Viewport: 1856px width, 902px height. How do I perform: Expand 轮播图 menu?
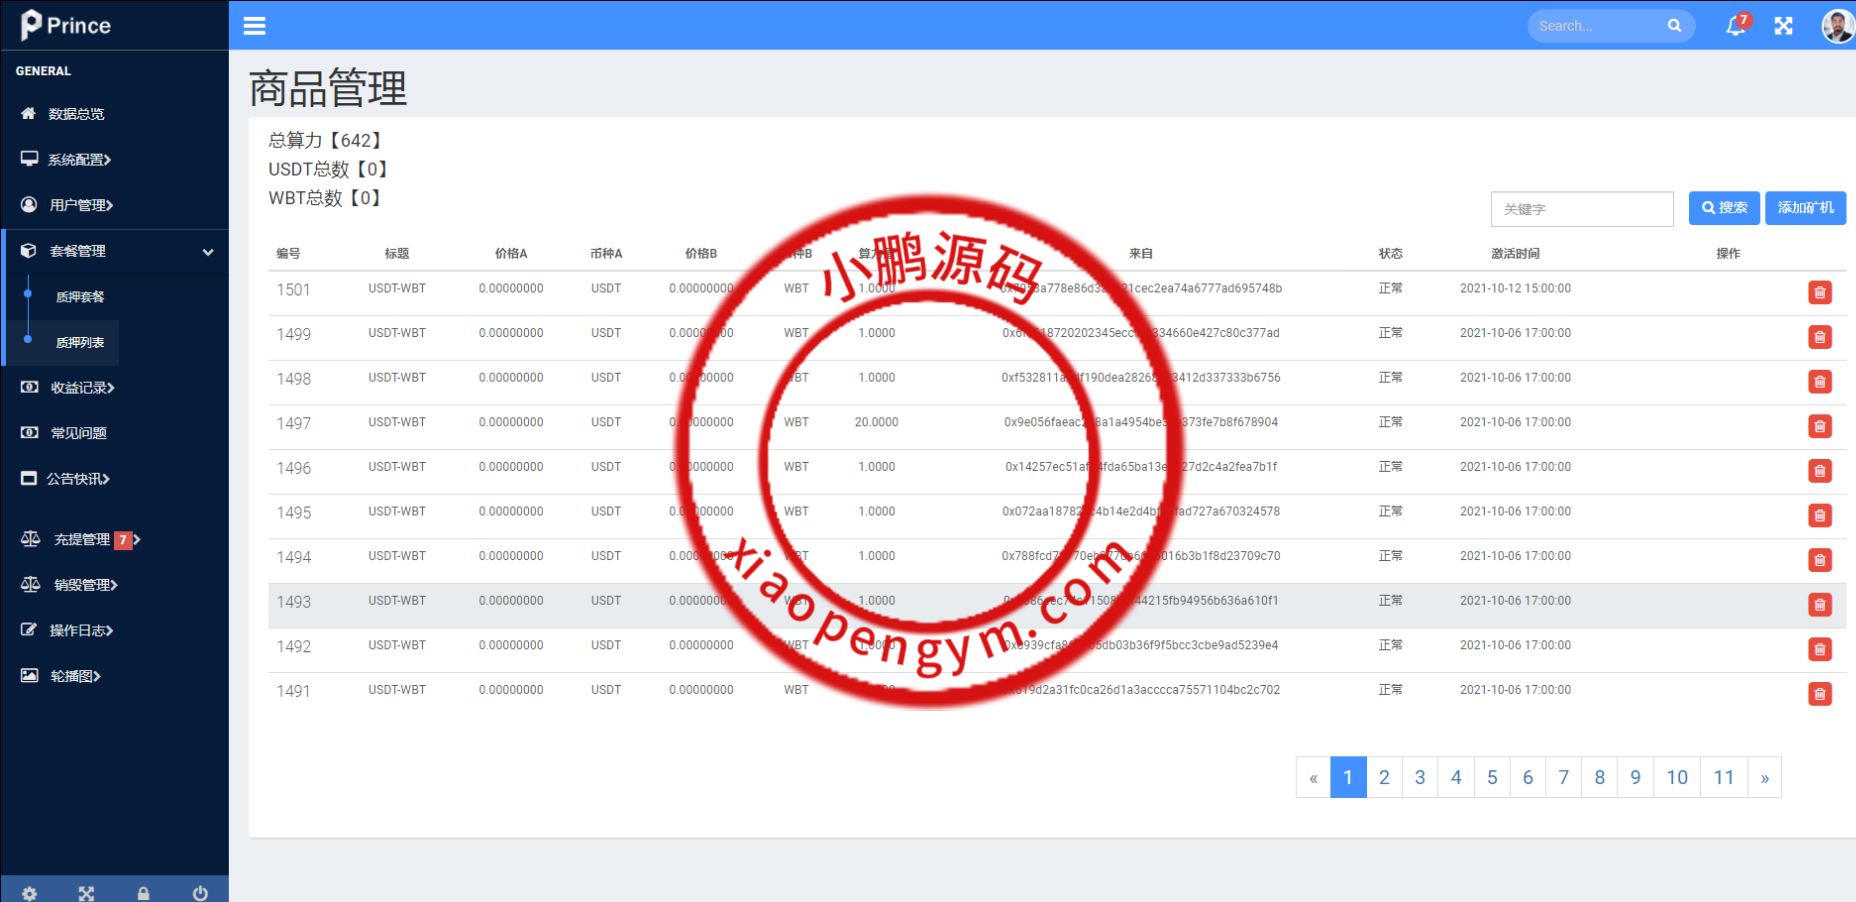click(x=75, y=676)
